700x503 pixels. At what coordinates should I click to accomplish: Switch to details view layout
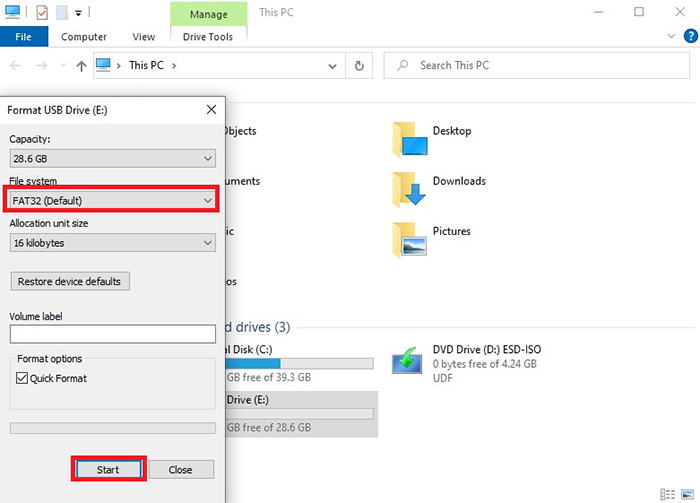667,494
